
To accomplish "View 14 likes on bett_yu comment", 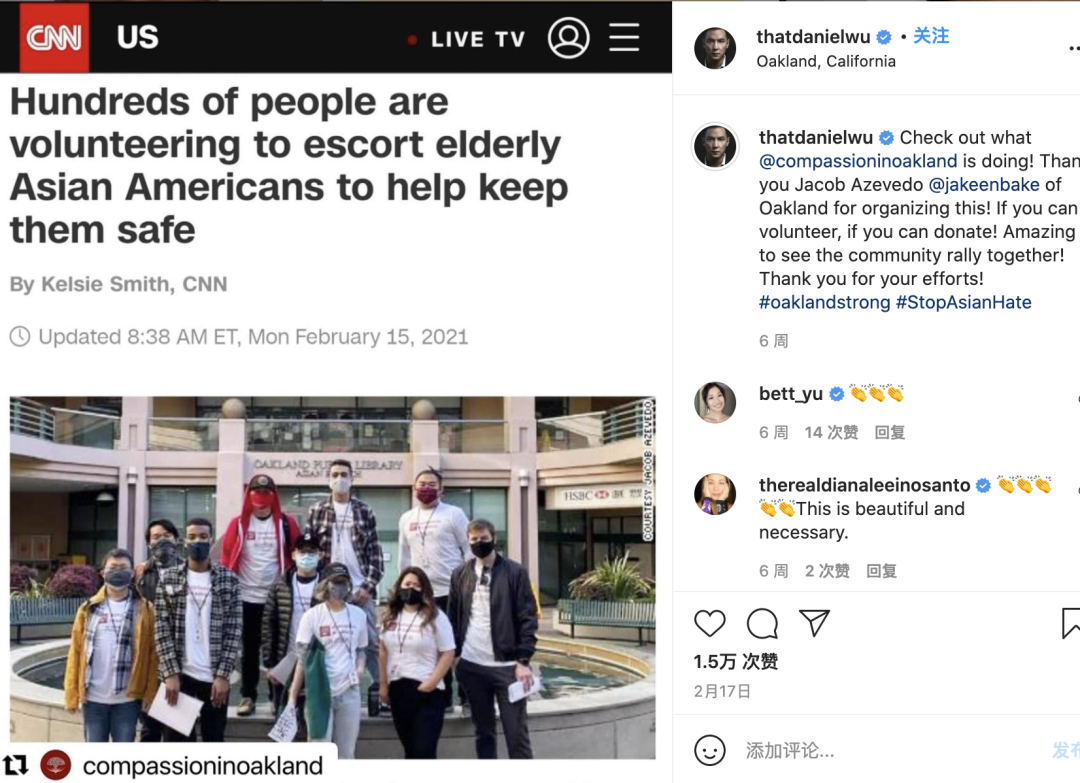I will (x=831, y=432).
